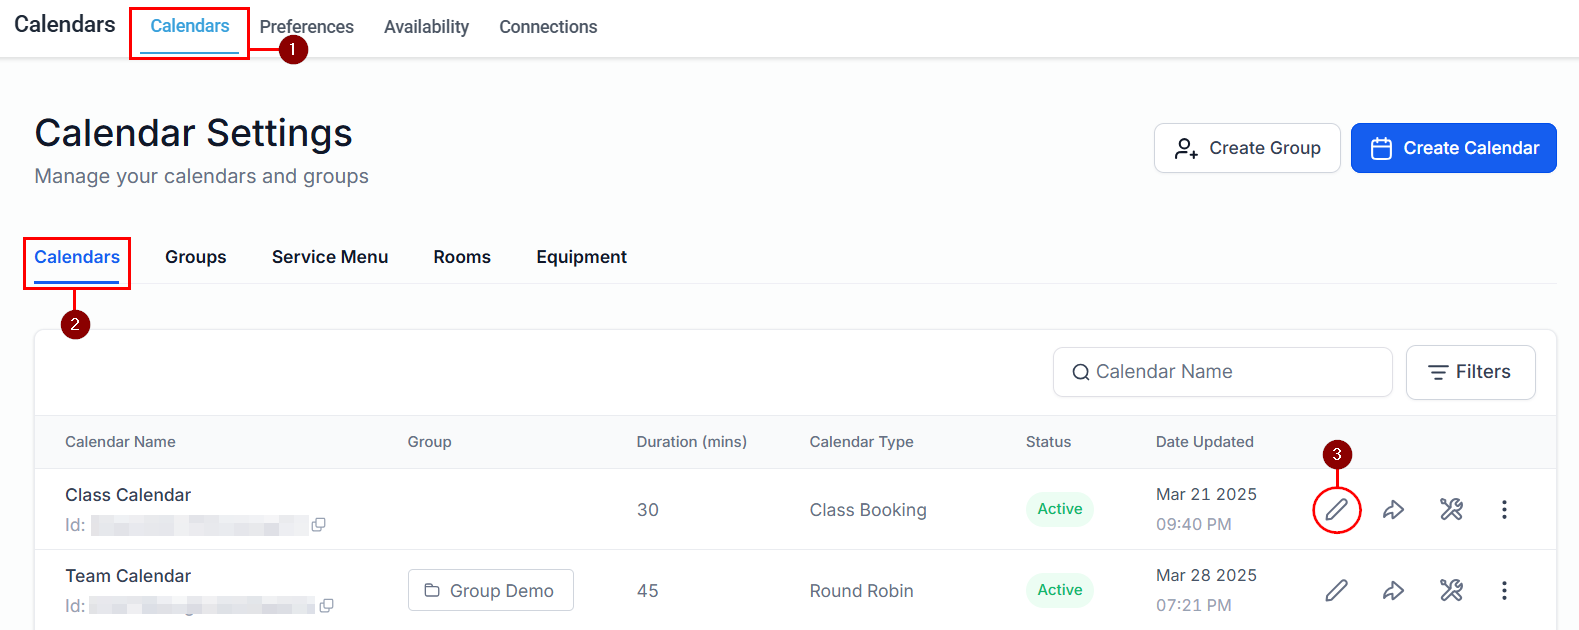
Task: Open tools icon for Class Calendar
Action: 1451,510
